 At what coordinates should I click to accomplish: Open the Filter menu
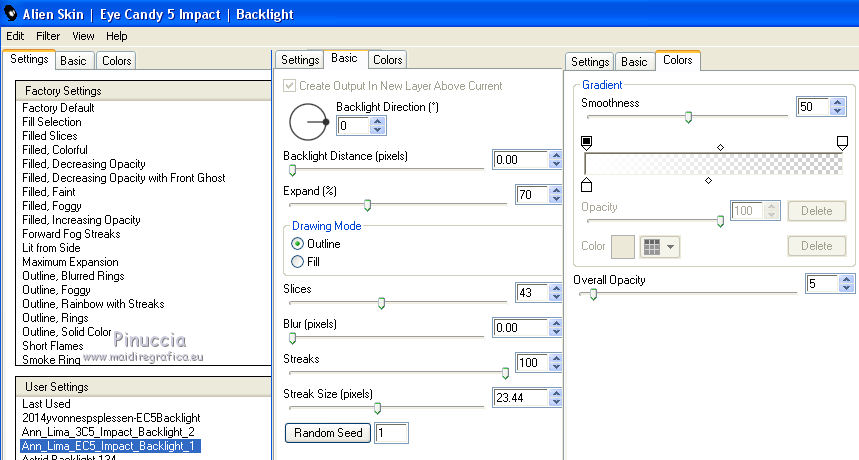click(x=48, y=36)
